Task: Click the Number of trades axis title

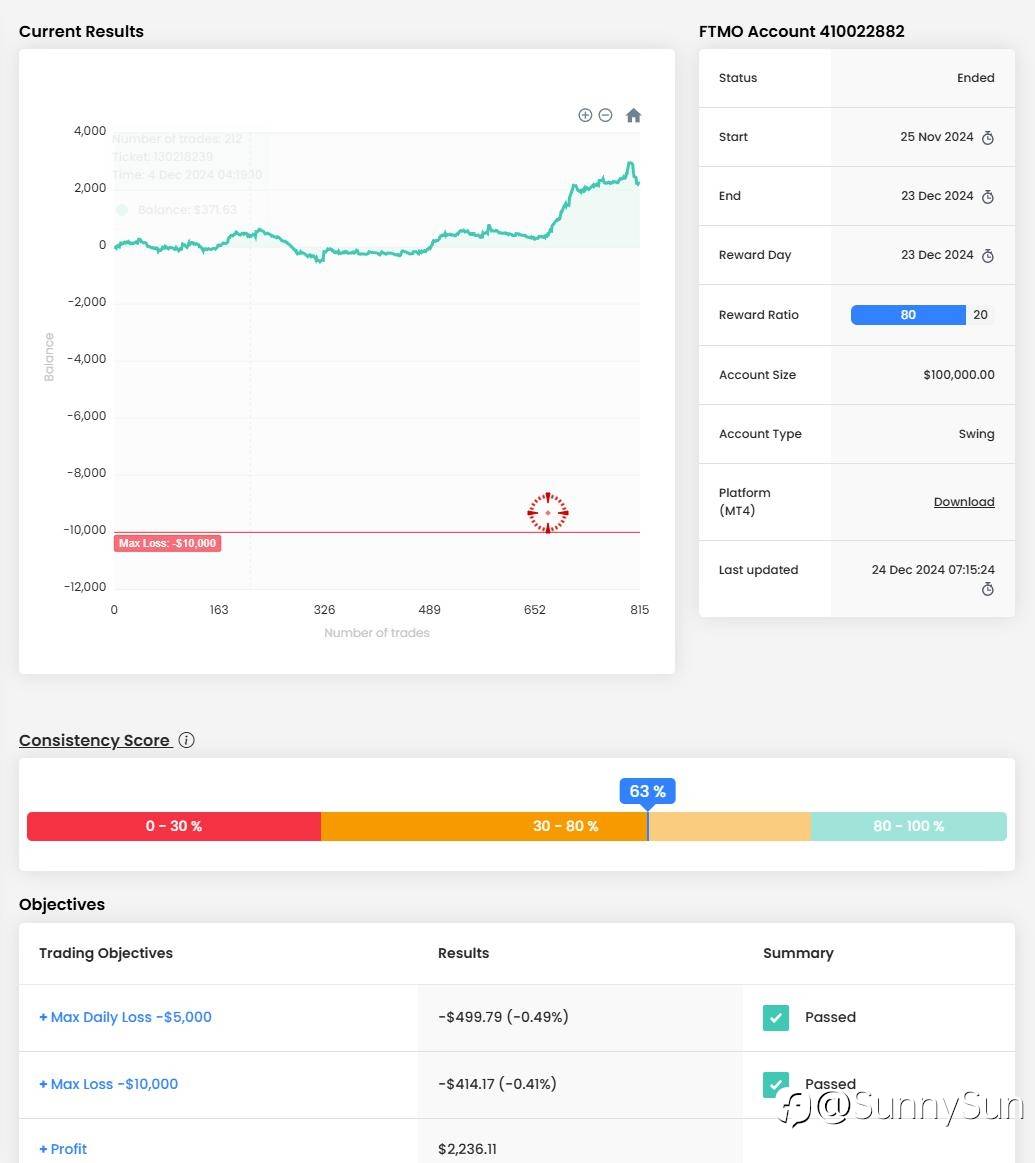Action: [x=377, y=633]
